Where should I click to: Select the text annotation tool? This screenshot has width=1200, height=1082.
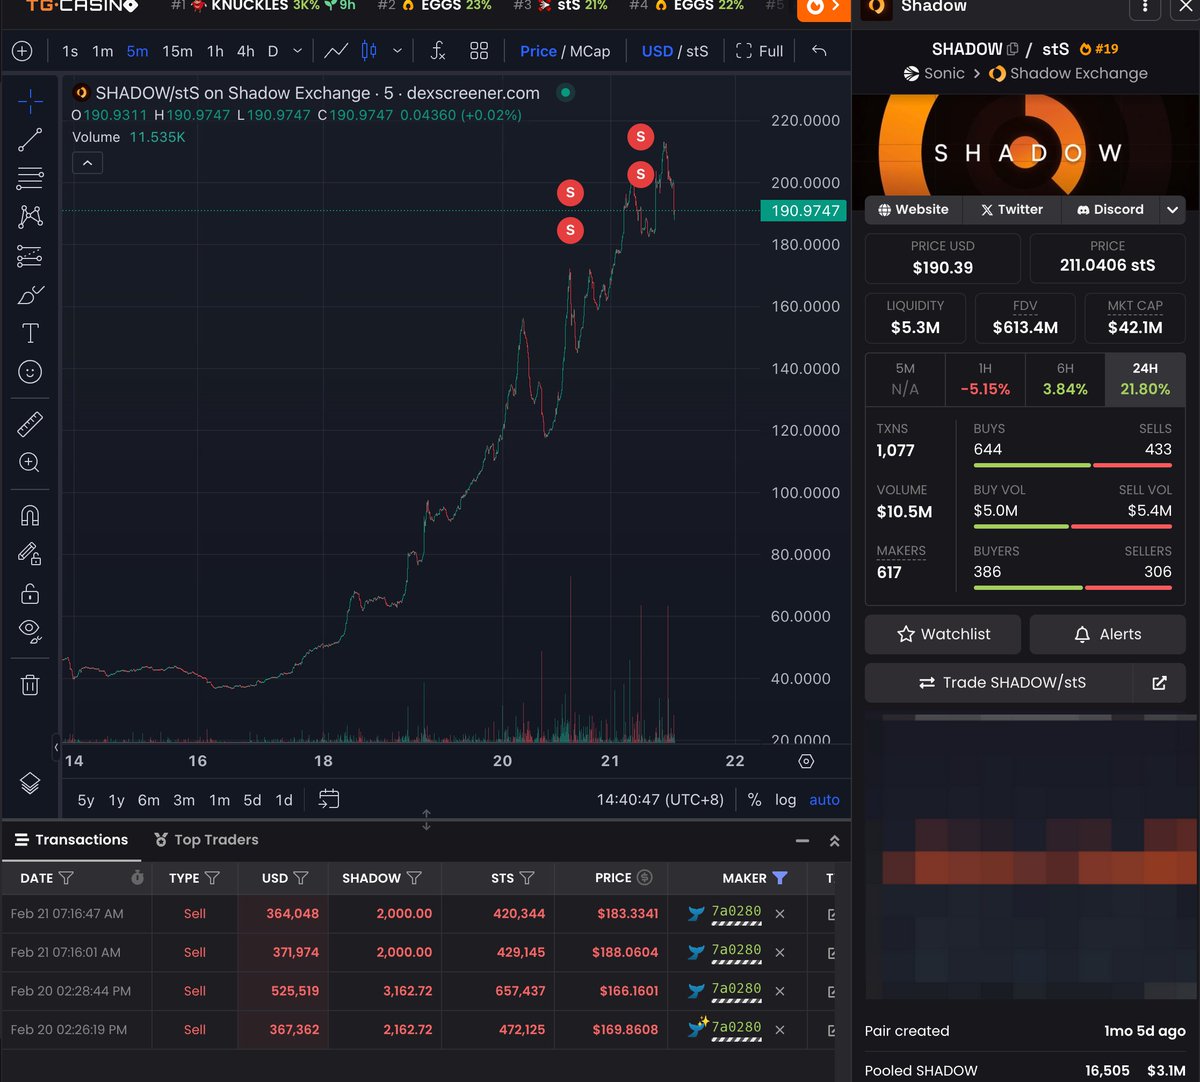(x=30, y=333)
